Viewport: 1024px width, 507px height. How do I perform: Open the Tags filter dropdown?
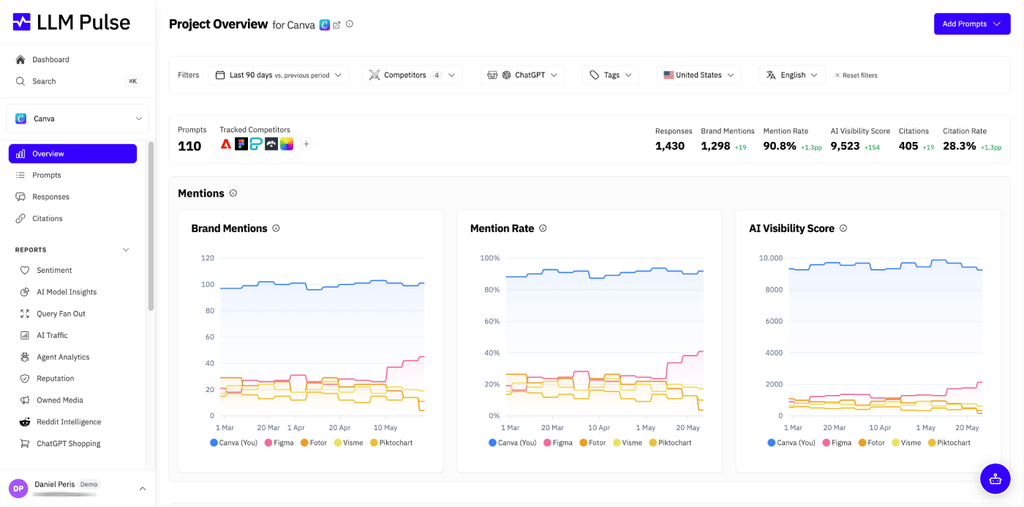[x=611, y=75]
